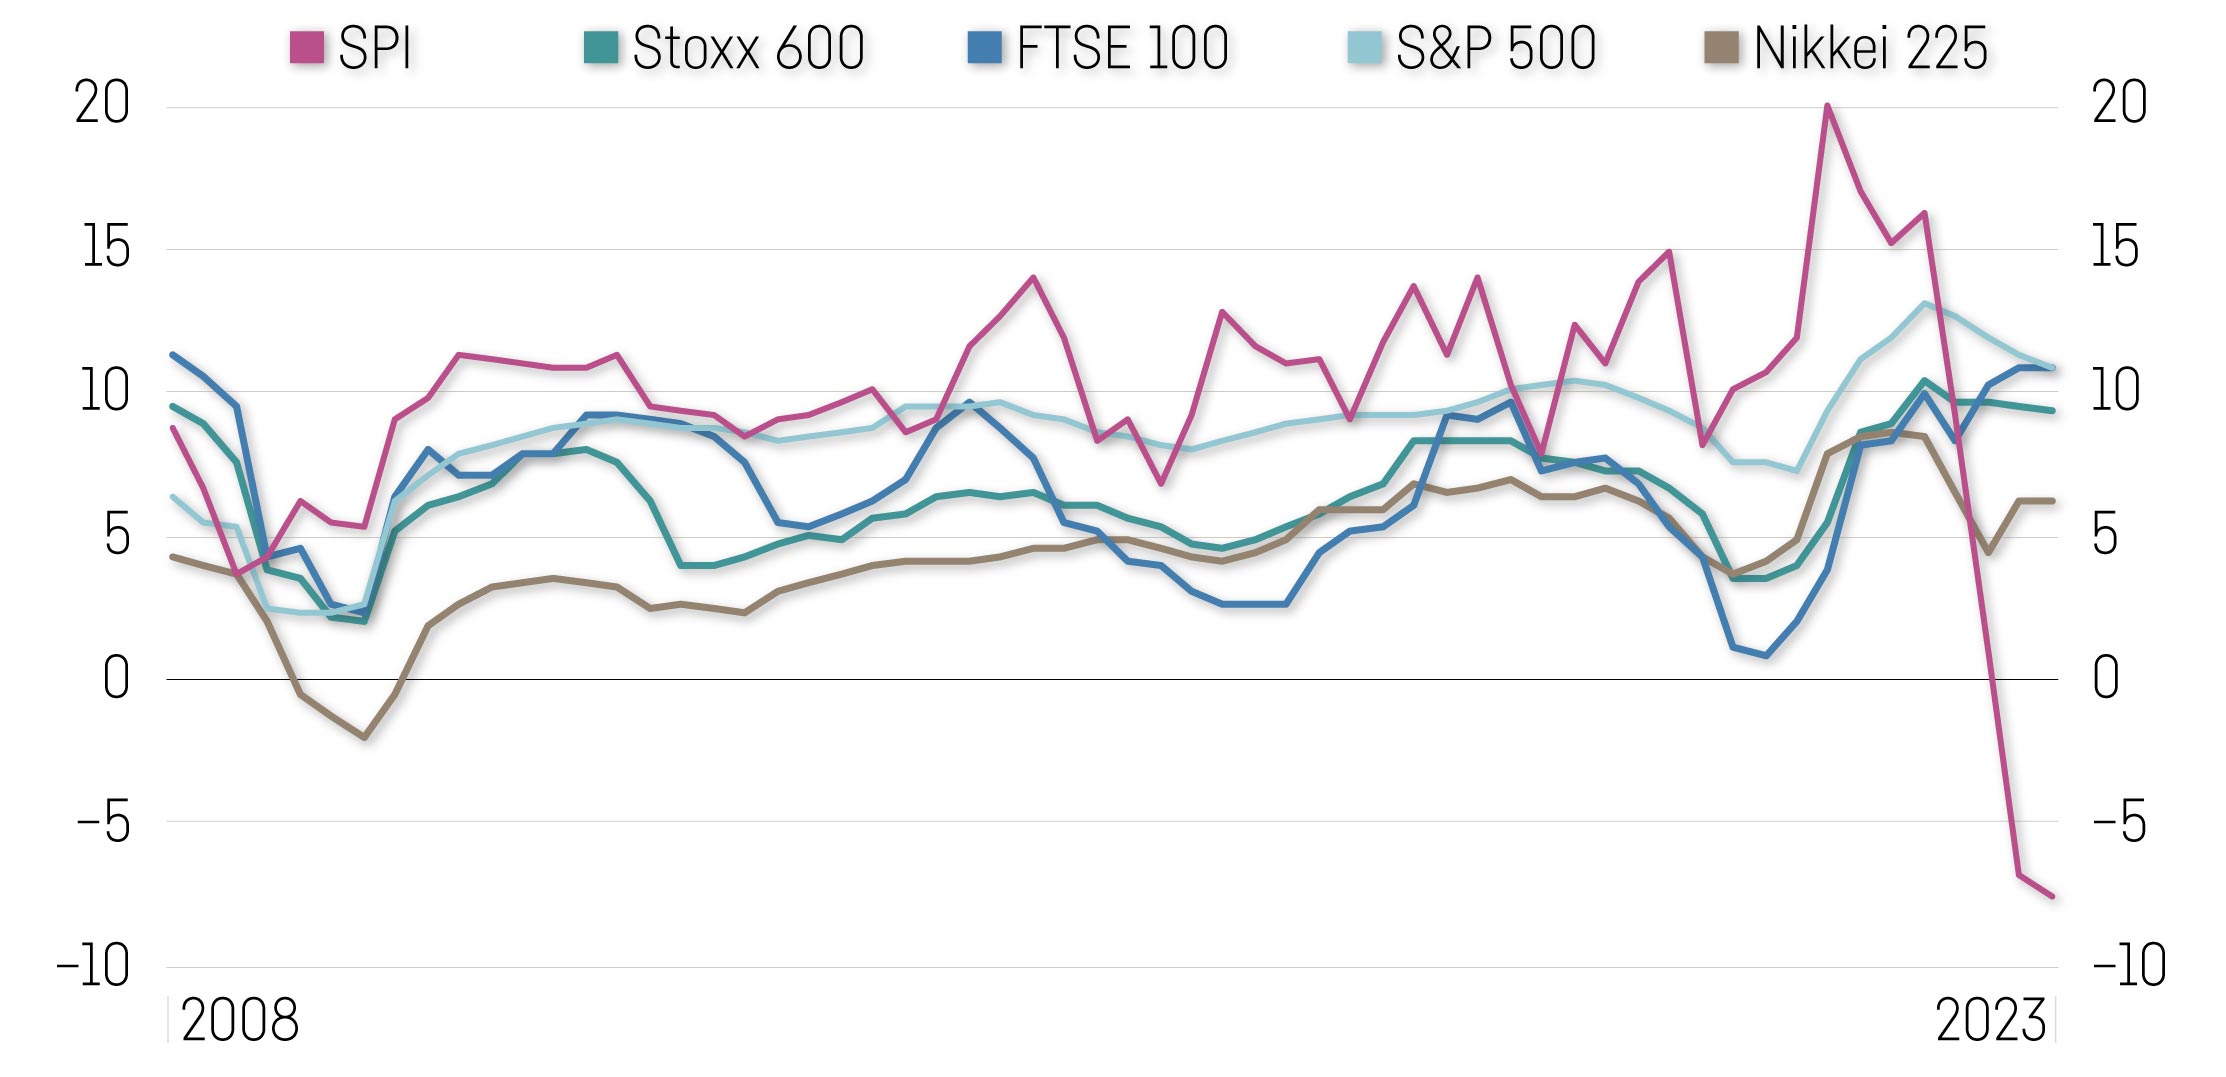Click the SPI line's peak at 20

coord(1827,105)
